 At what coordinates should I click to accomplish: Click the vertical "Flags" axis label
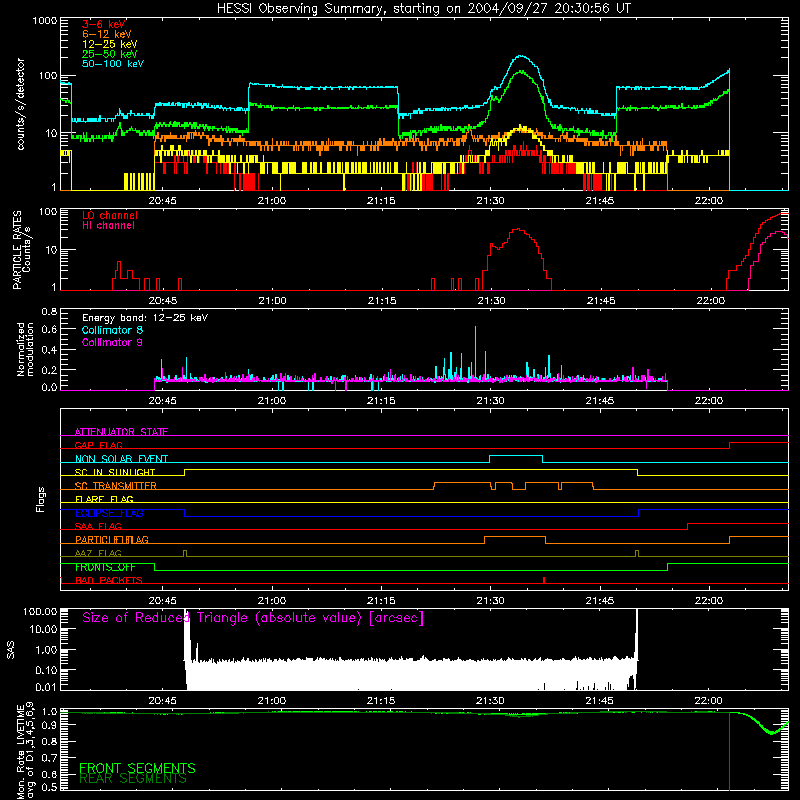pos(41,499)
